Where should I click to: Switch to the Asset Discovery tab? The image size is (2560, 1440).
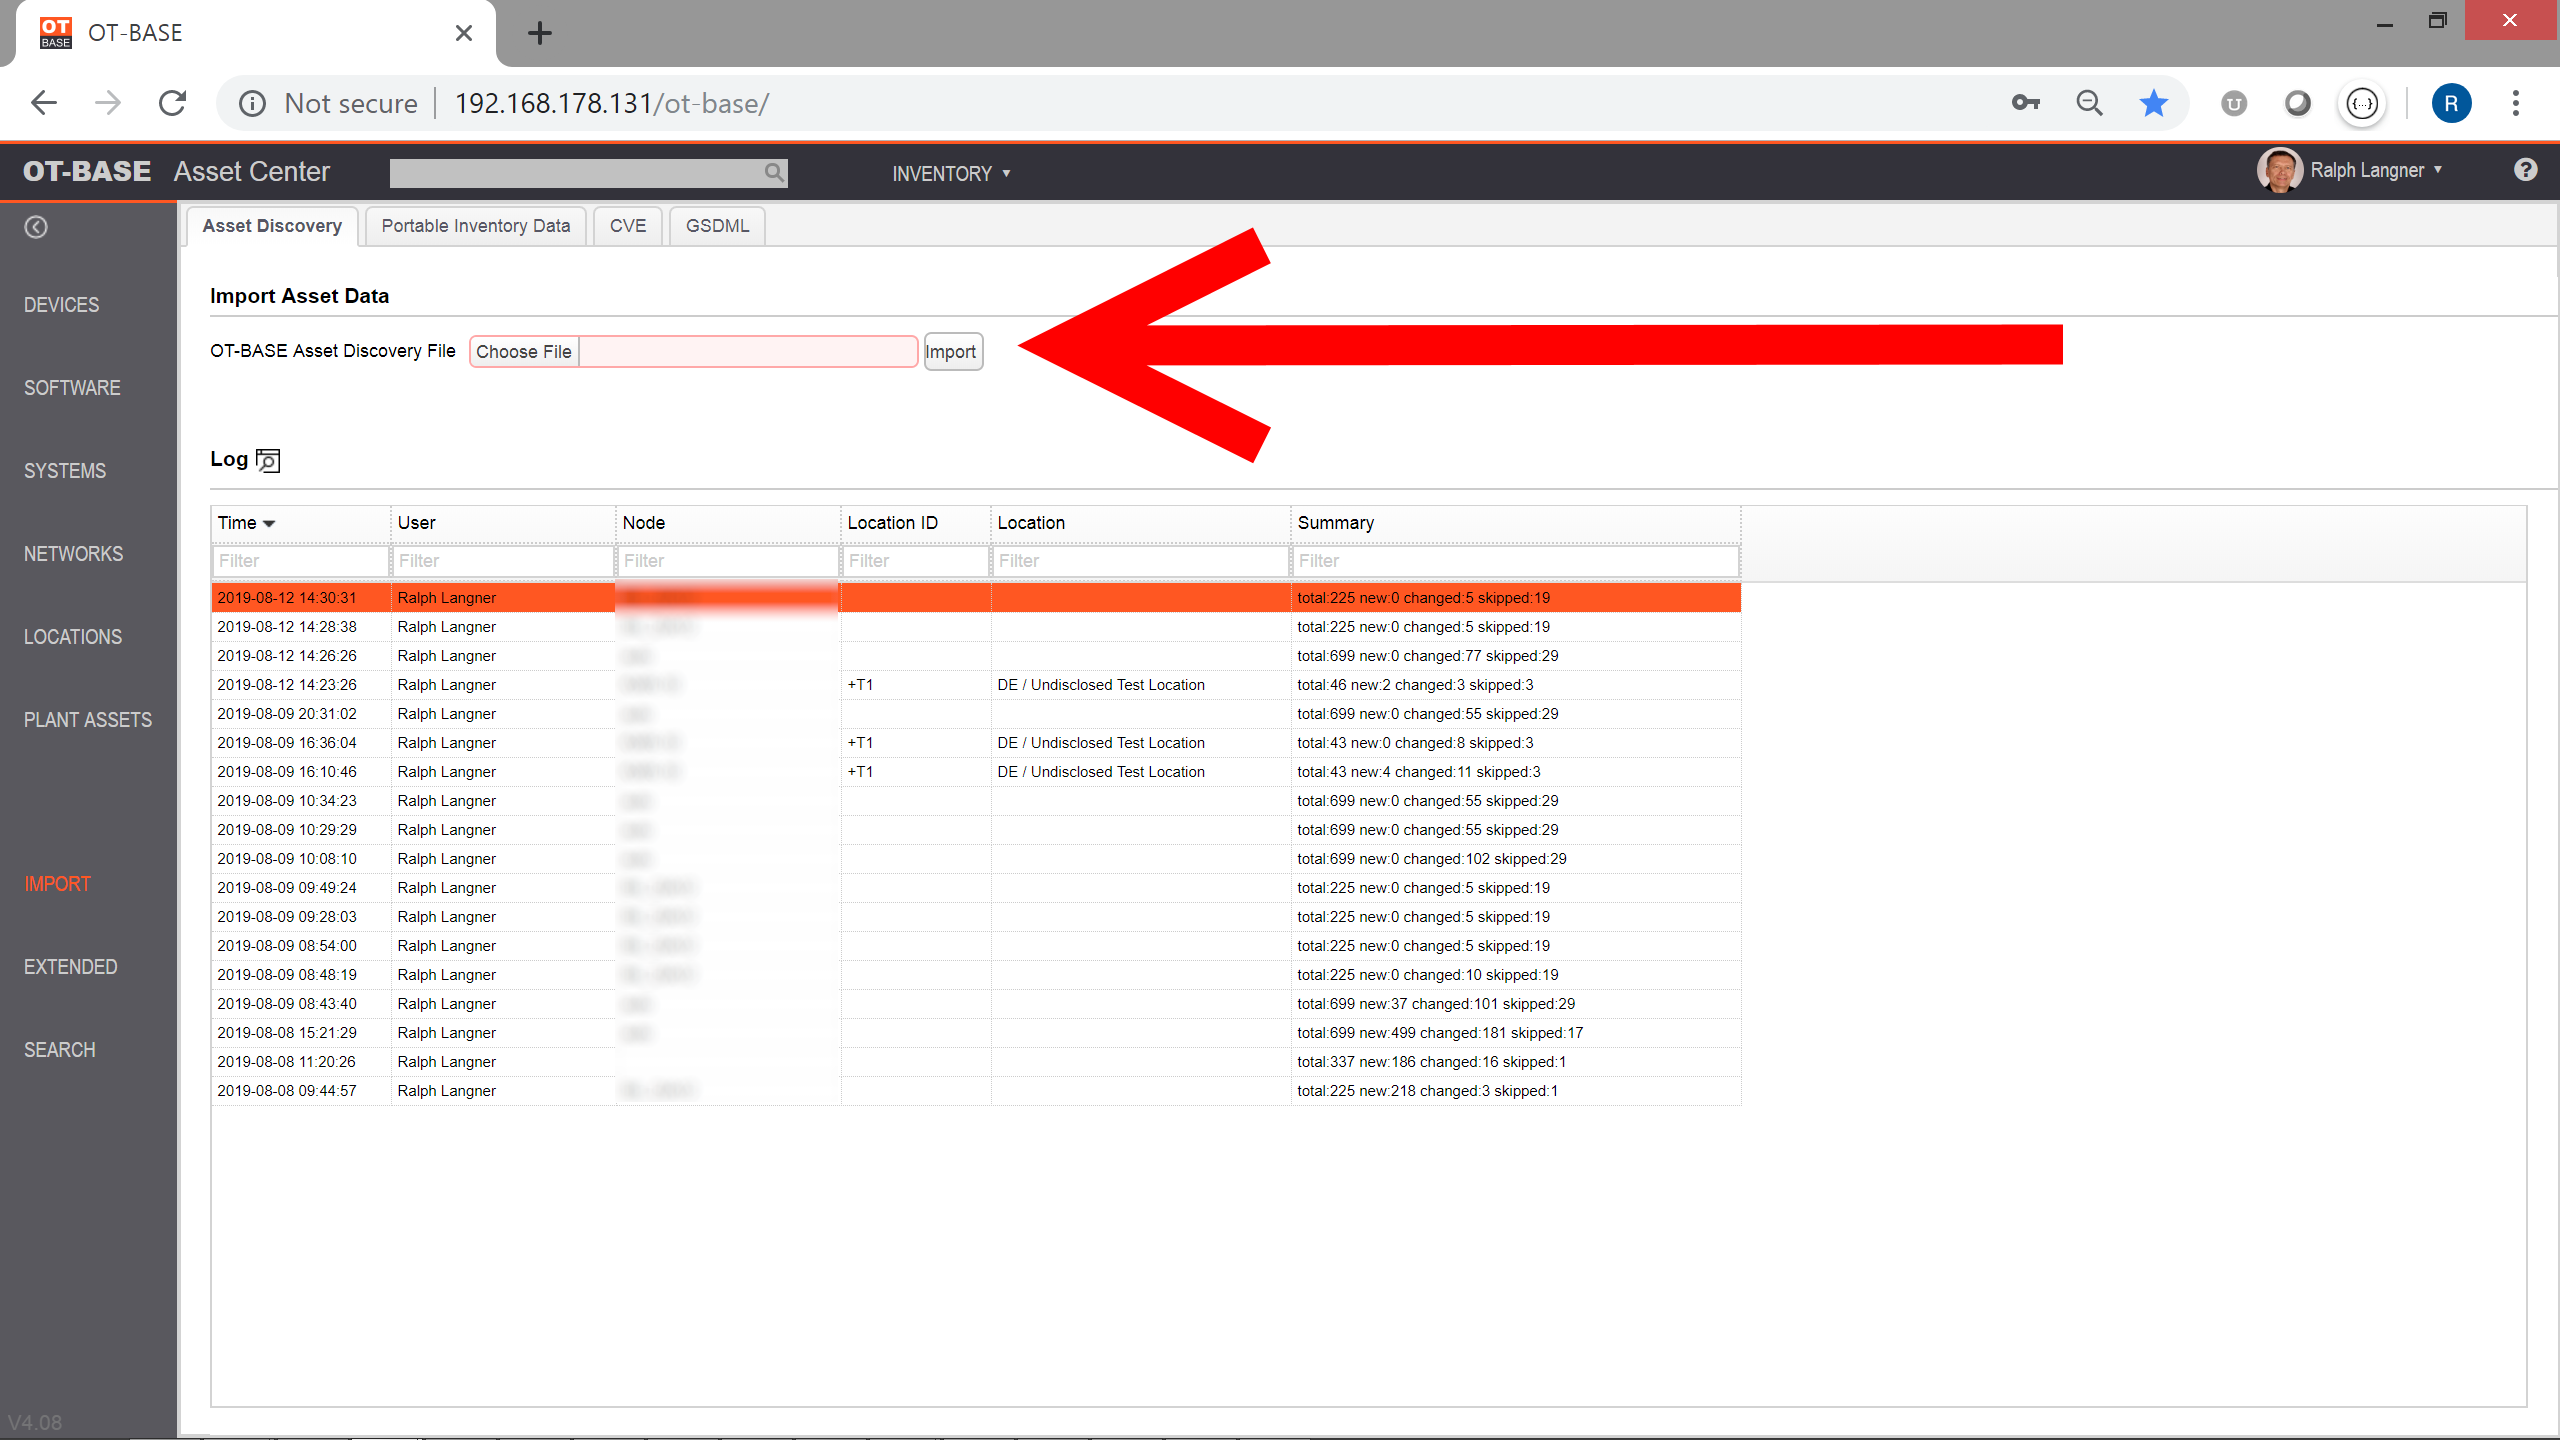(x=272, y=226)
